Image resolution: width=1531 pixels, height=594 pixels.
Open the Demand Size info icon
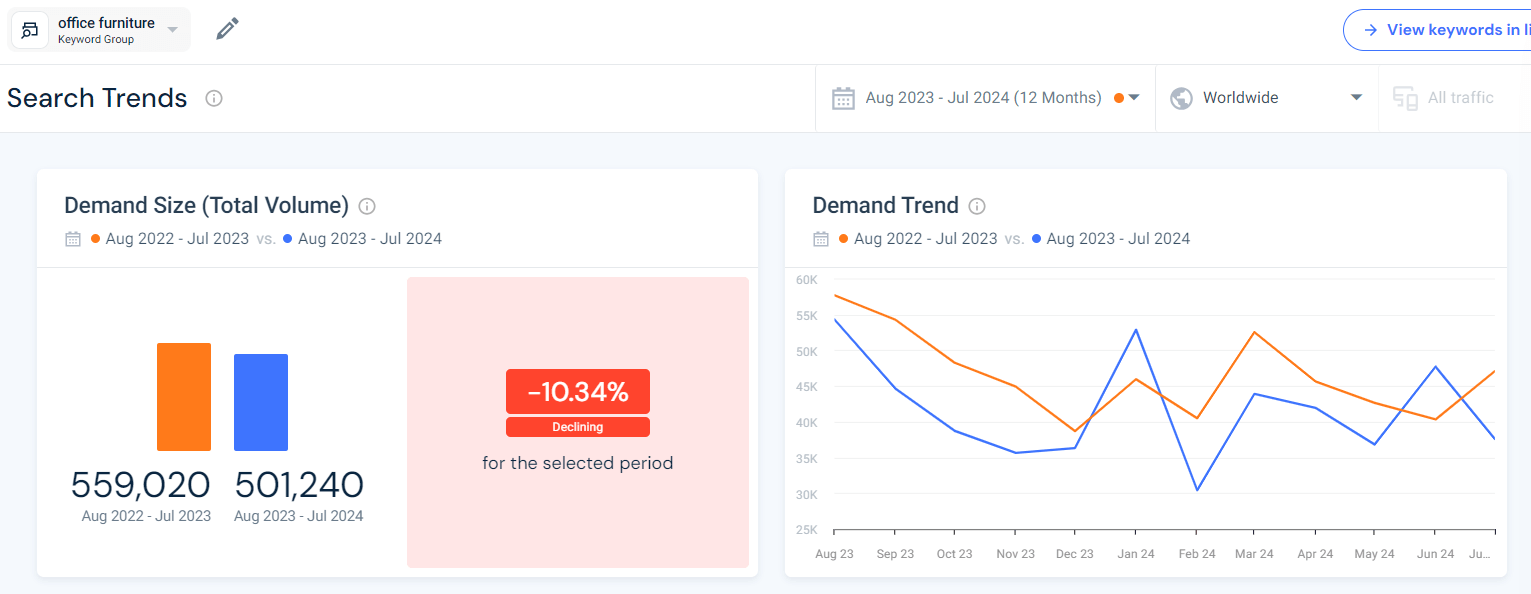366,206
